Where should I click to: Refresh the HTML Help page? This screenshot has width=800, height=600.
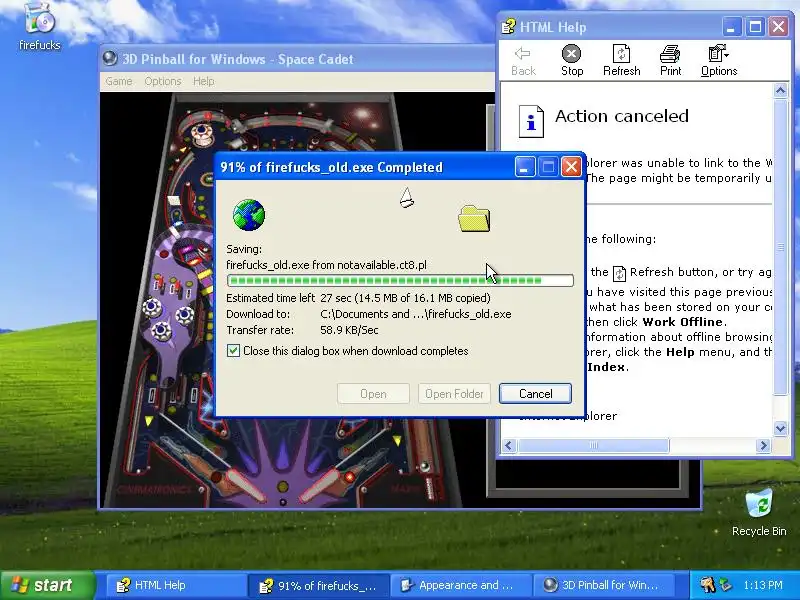click(621, 61)
